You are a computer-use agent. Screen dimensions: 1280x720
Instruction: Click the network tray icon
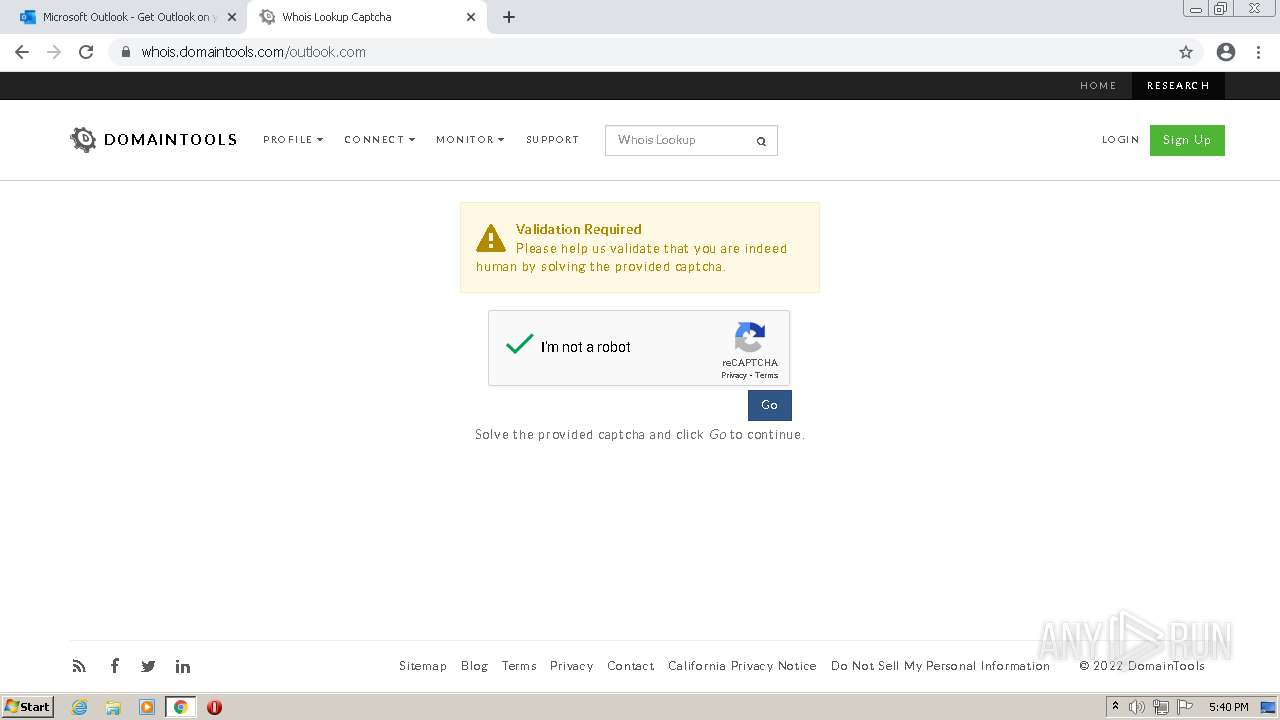tap(1160, 707)
